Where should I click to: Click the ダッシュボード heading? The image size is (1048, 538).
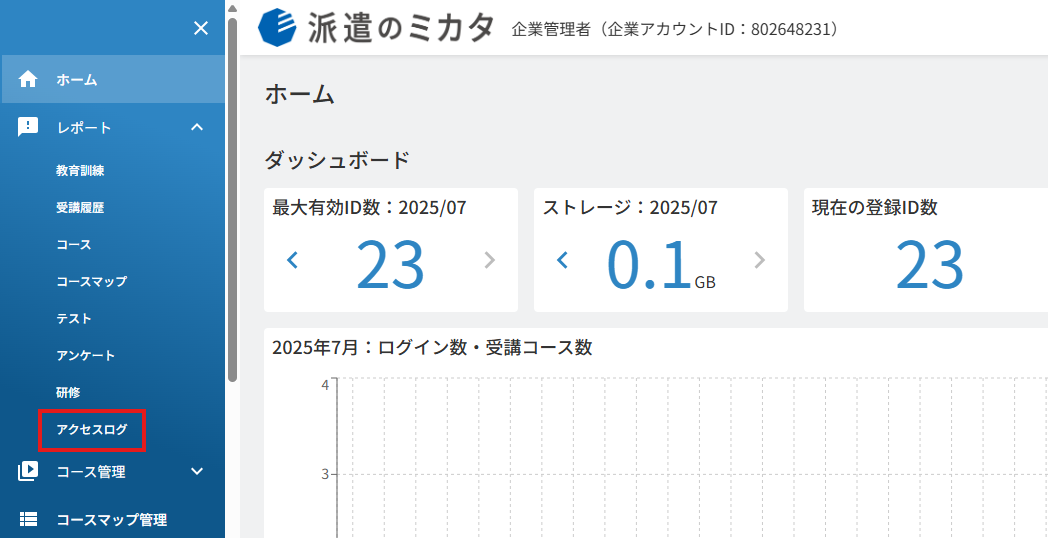[x=337, y=160]
